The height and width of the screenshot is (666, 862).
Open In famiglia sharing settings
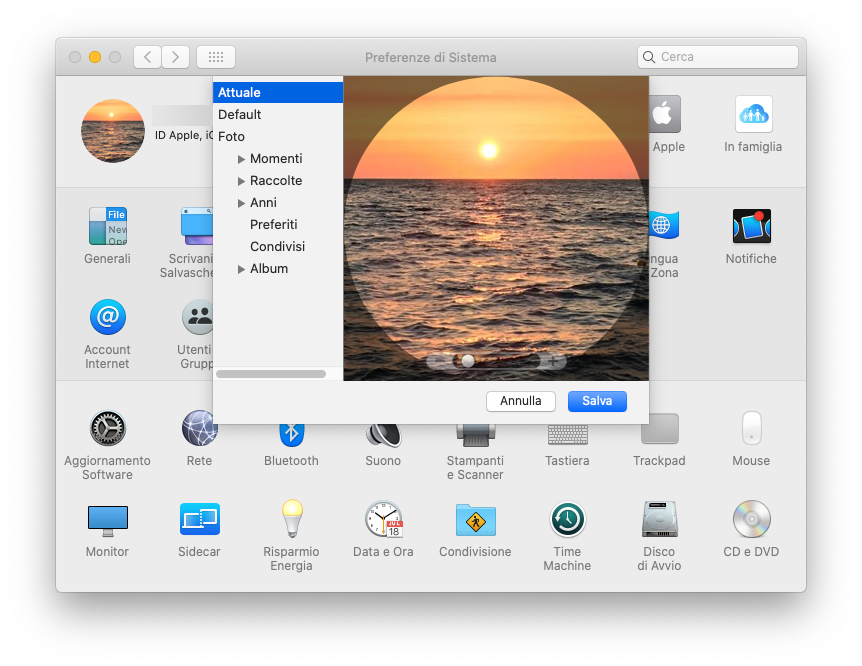point(753,115)
